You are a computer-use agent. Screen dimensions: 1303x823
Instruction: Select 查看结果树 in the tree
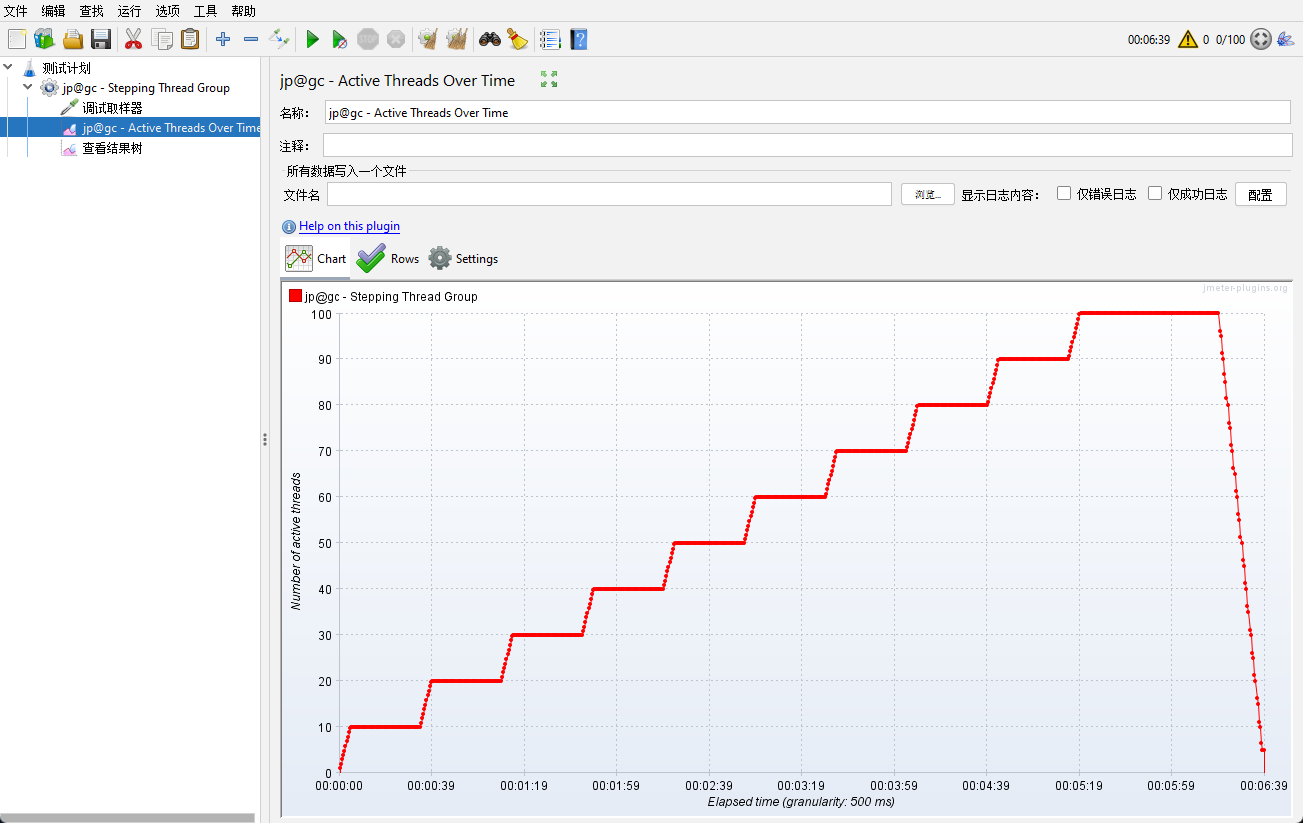112,148
